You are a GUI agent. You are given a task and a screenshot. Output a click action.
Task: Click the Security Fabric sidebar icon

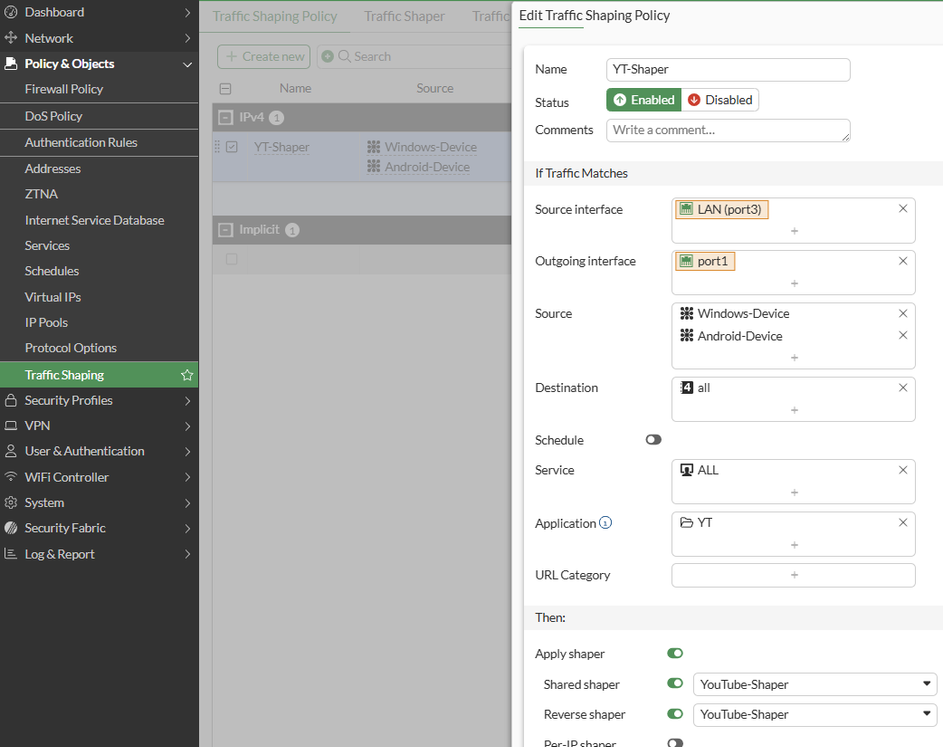click(11, 528)
